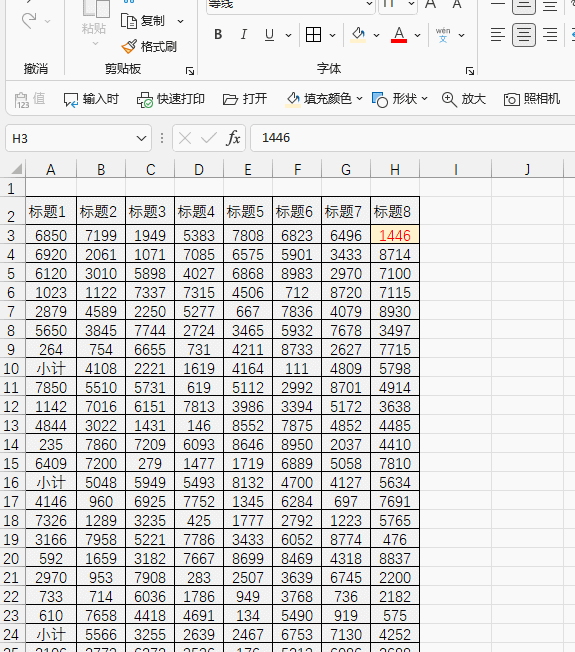
Task: Expand 填充颜色 quick toolbar dropdown
Action: [359, 99]
